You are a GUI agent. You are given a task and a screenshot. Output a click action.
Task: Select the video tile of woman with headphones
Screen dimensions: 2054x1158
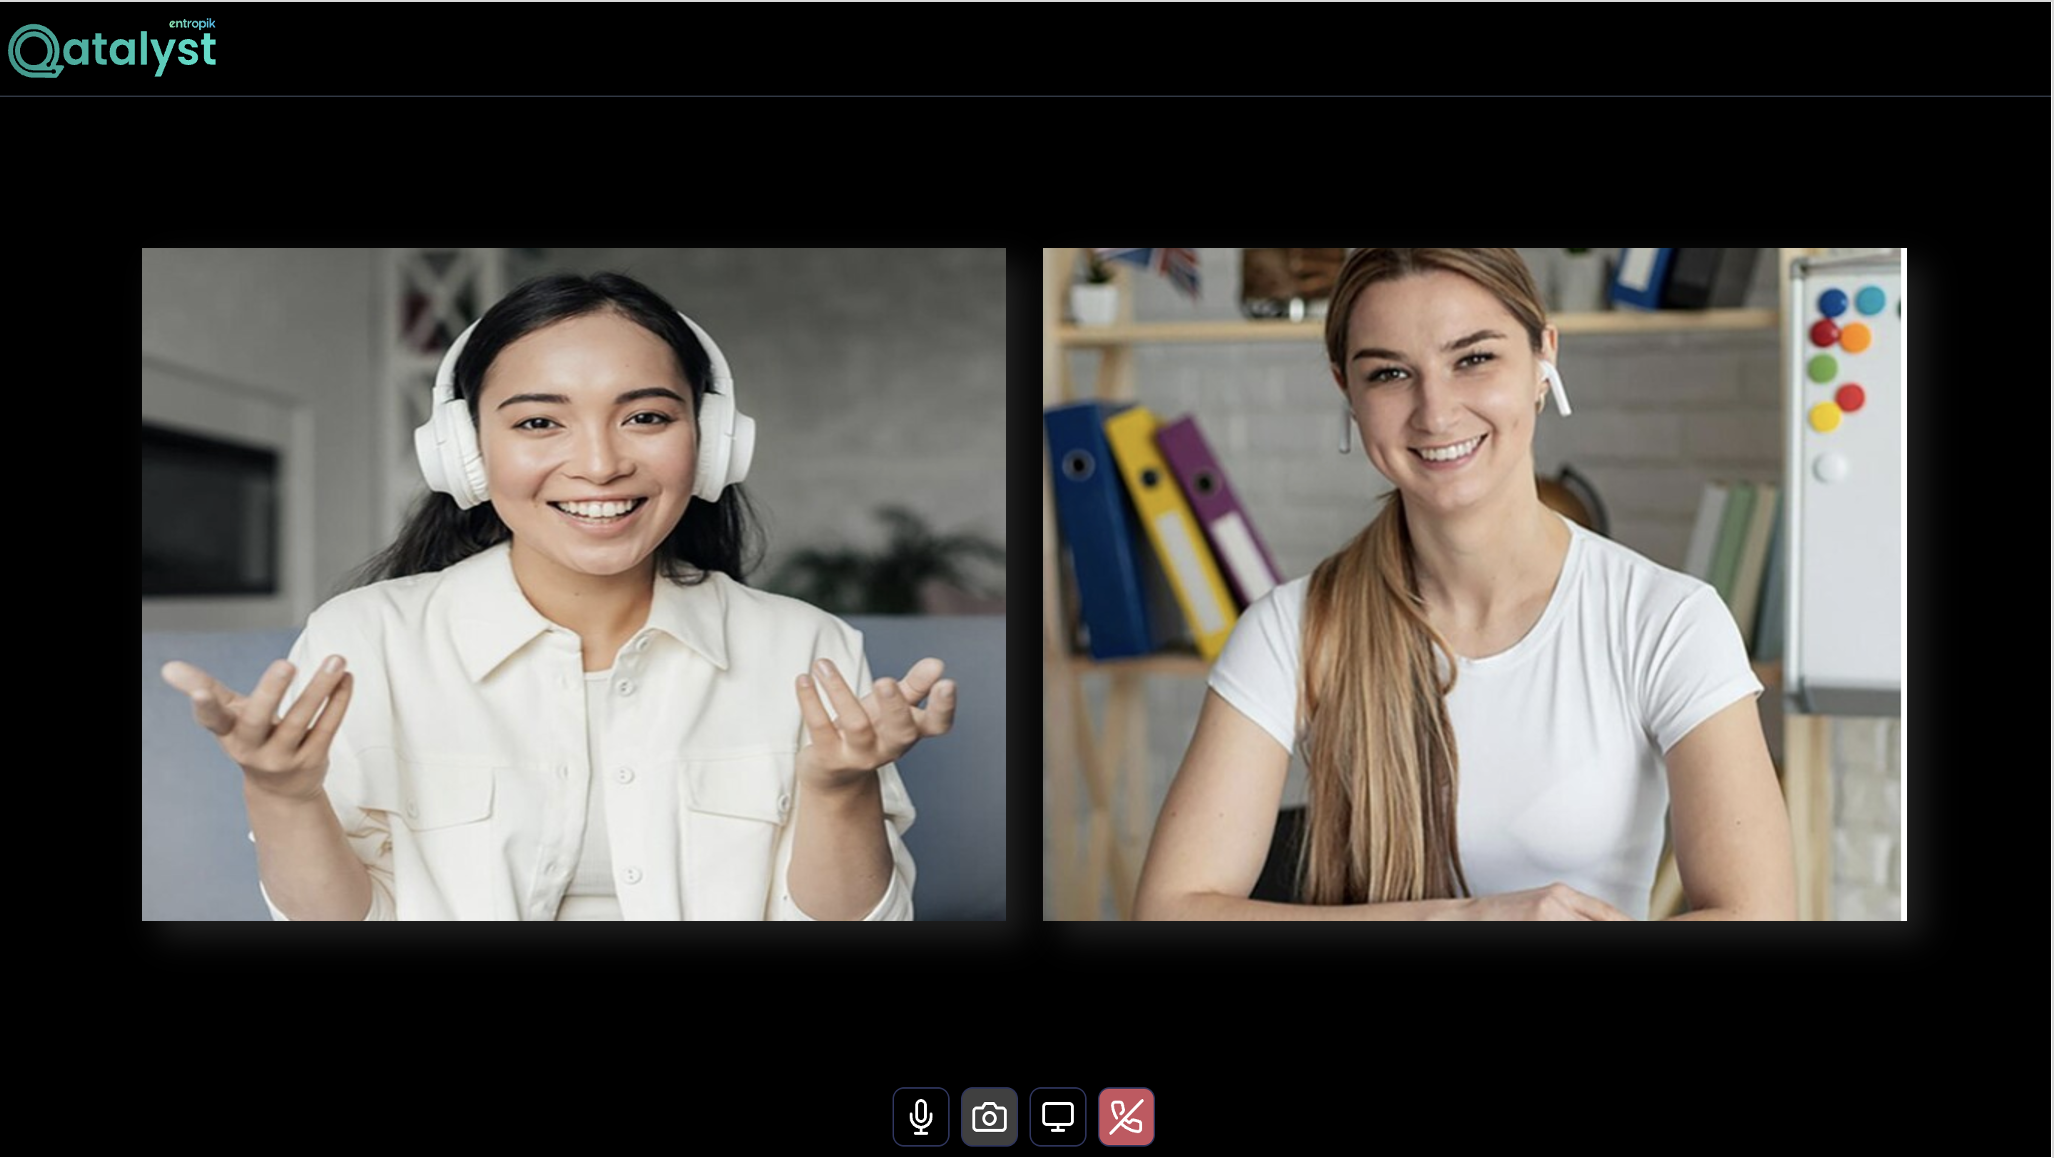point(574,584)
